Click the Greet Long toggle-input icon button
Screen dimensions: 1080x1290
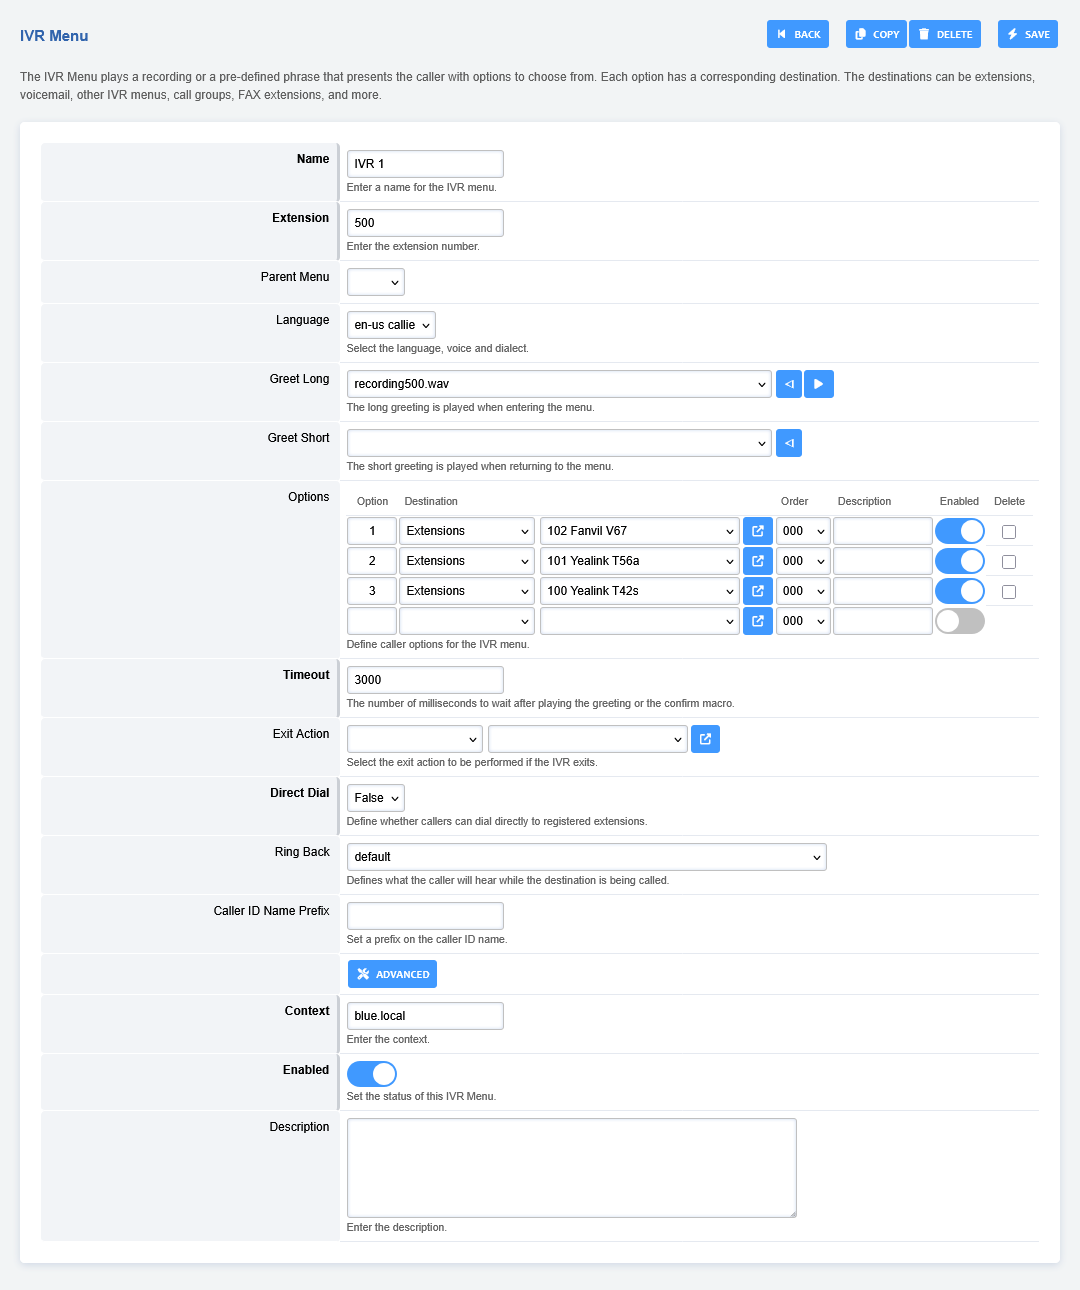[x=789, y=384]
